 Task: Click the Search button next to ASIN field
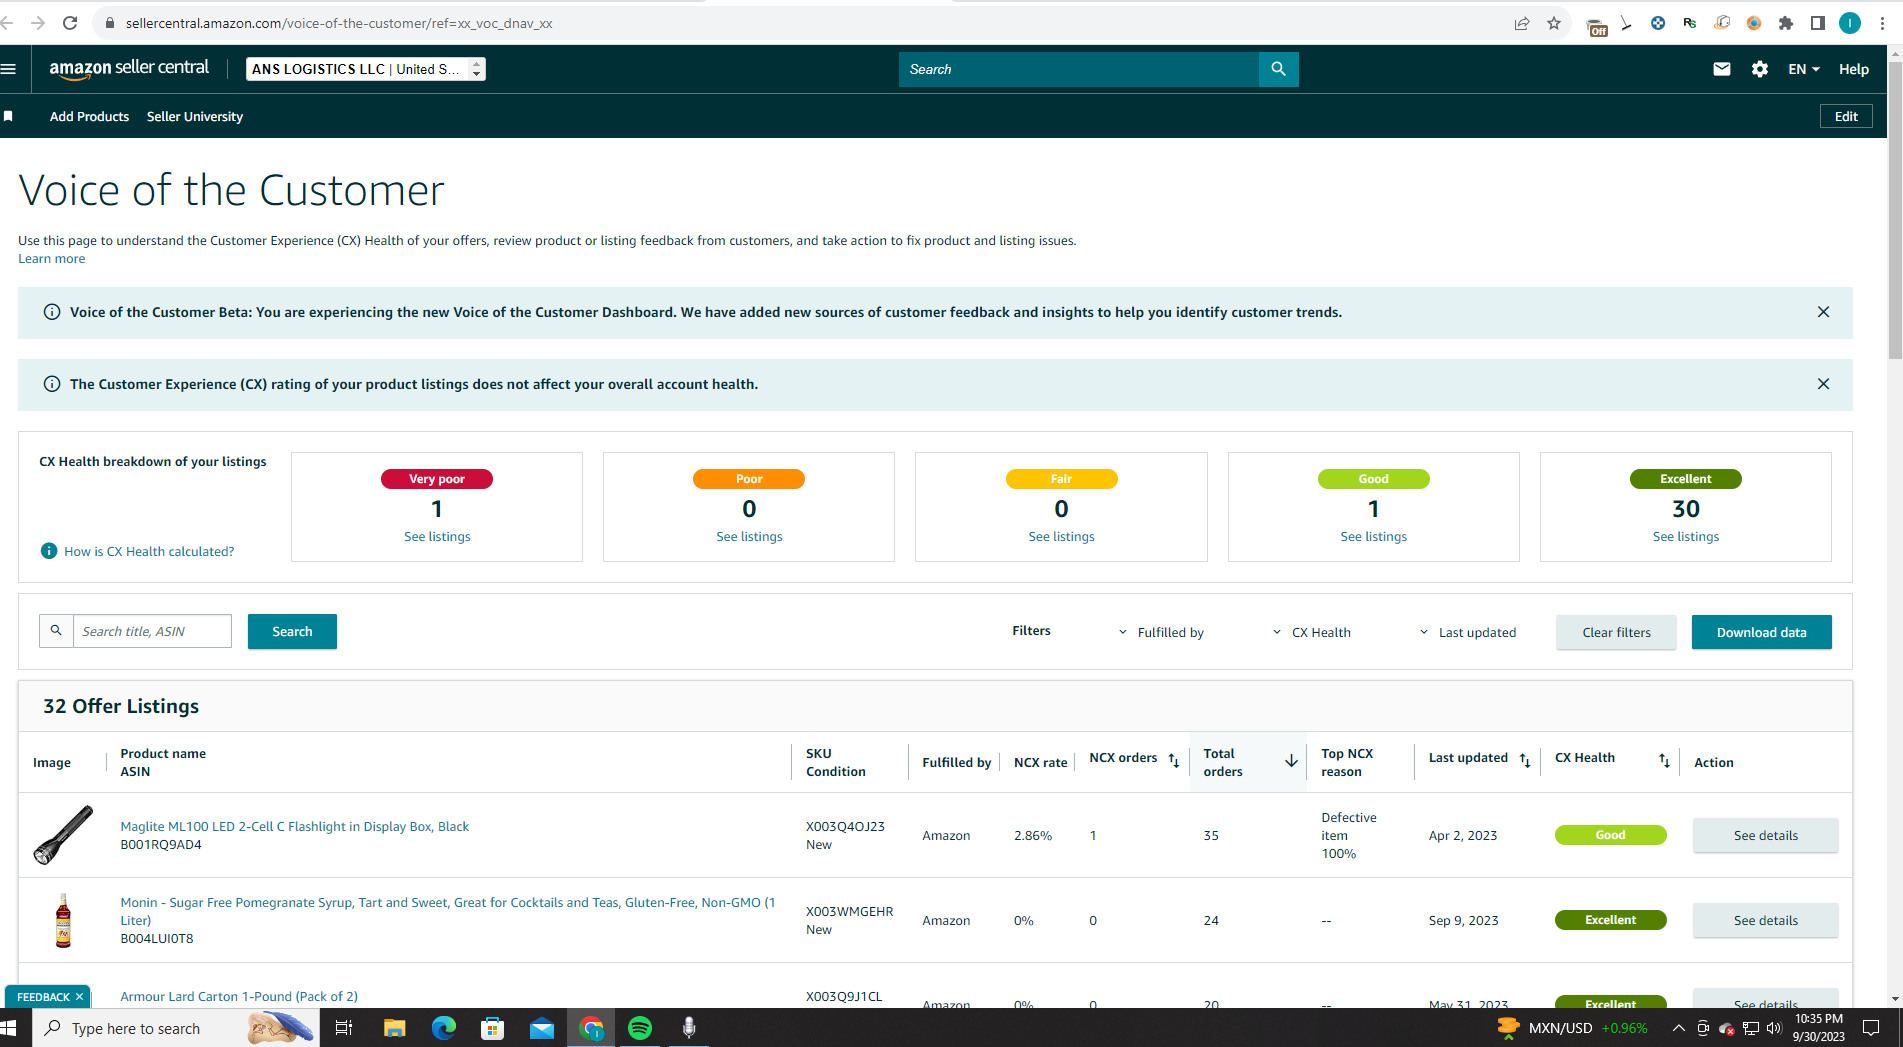[x=292, y=631]
